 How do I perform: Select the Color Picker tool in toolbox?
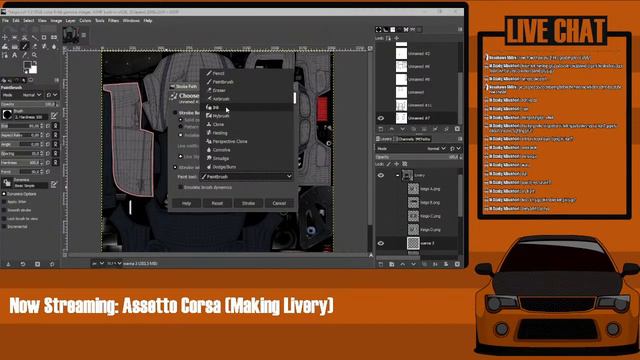[24, 55]
